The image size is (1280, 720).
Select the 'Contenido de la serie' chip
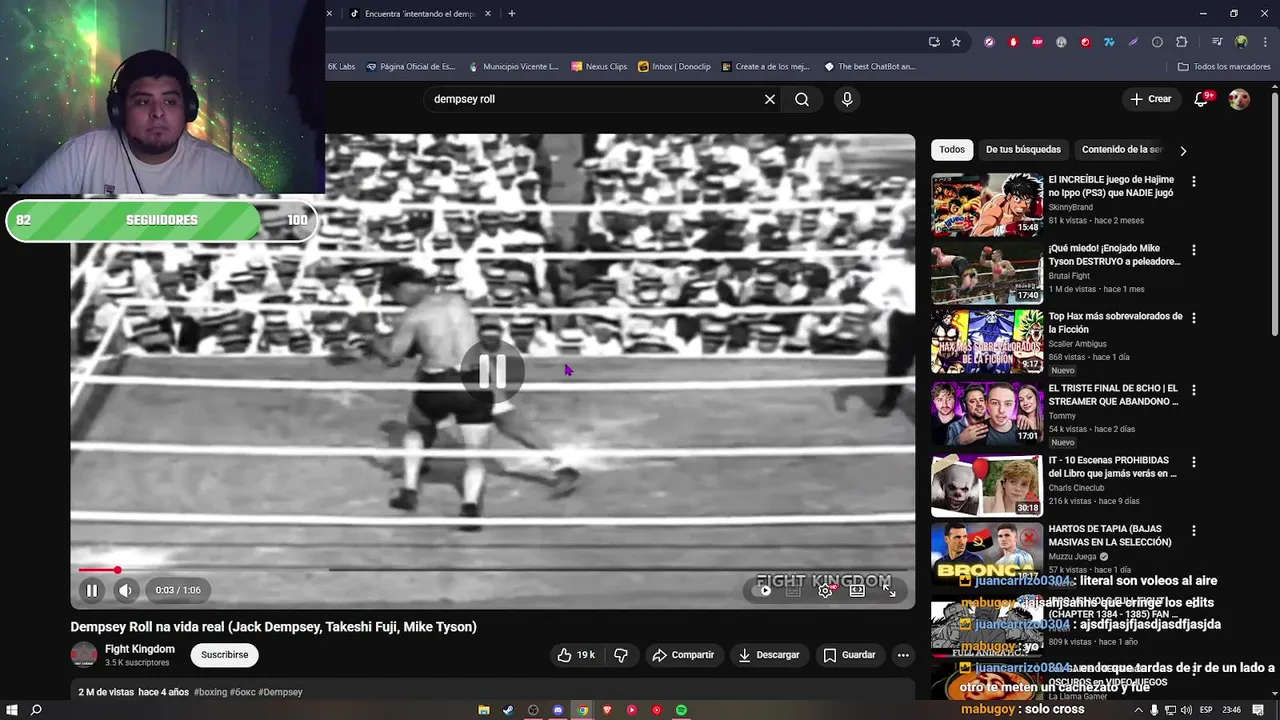[1122, 149]
